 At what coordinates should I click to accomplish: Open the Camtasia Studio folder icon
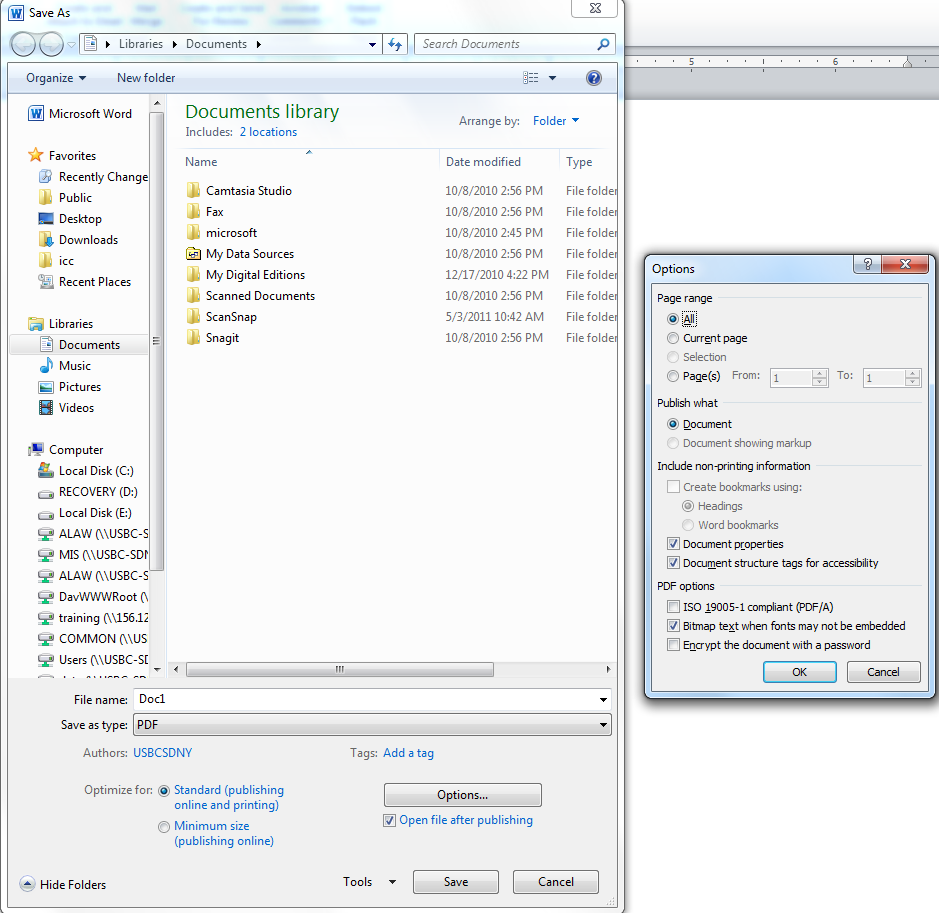(x=194, y=191)
